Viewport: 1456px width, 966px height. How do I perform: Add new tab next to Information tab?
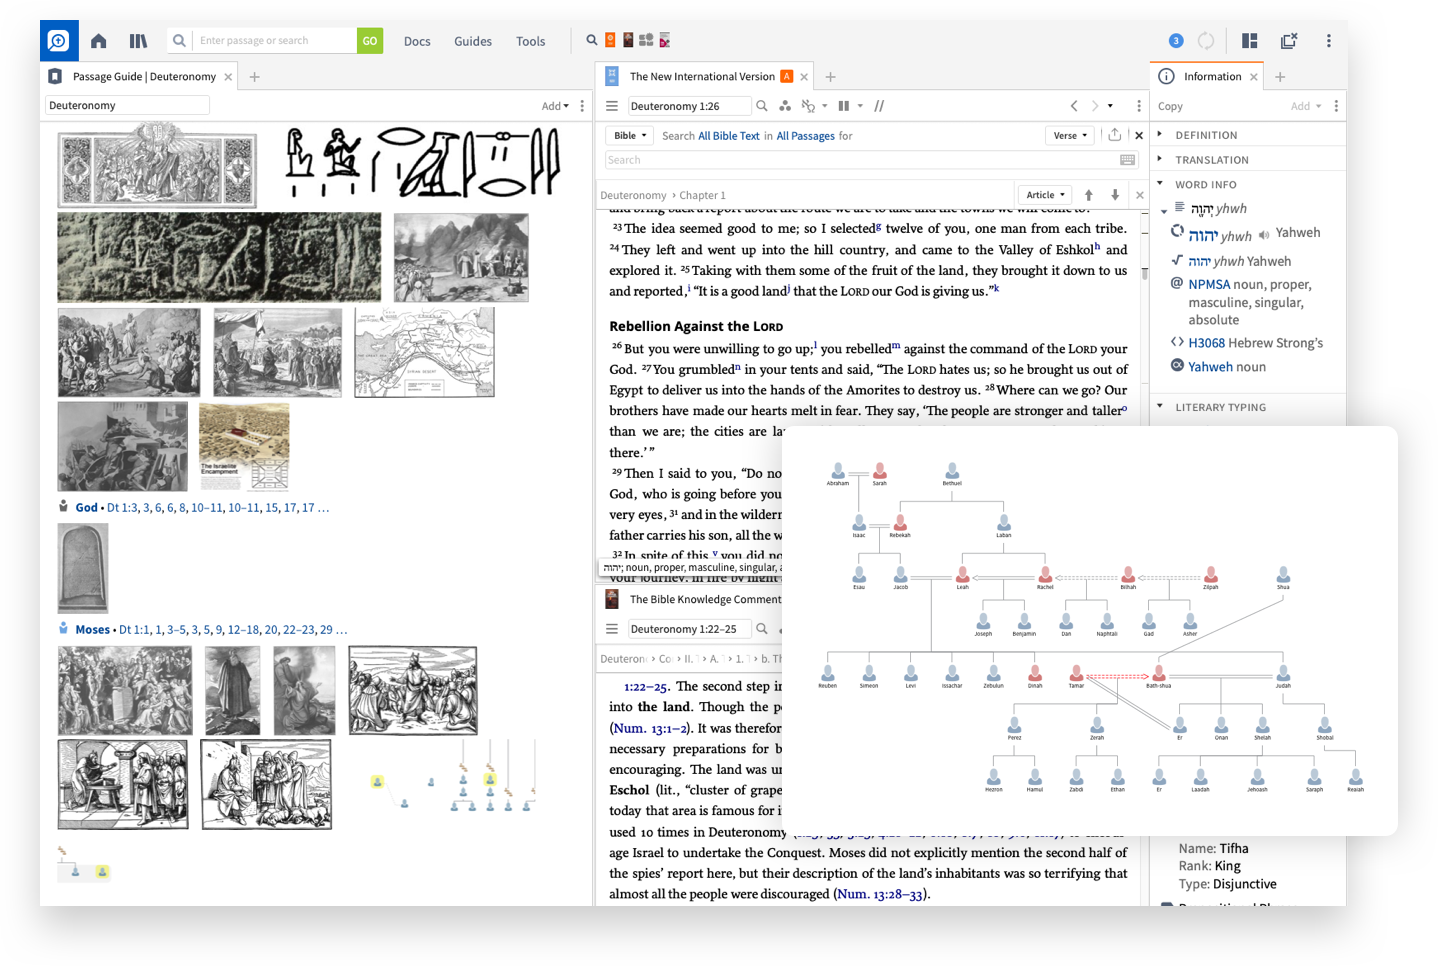click(x=1279, y=77)
